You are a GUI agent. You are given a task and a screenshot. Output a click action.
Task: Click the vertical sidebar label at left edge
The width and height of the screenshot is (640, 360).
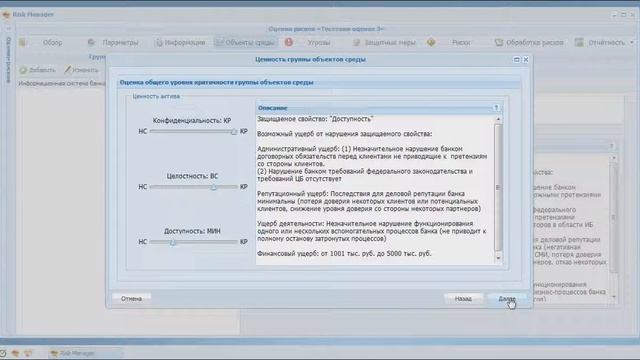pyautogui.click(x=8, y=60)
